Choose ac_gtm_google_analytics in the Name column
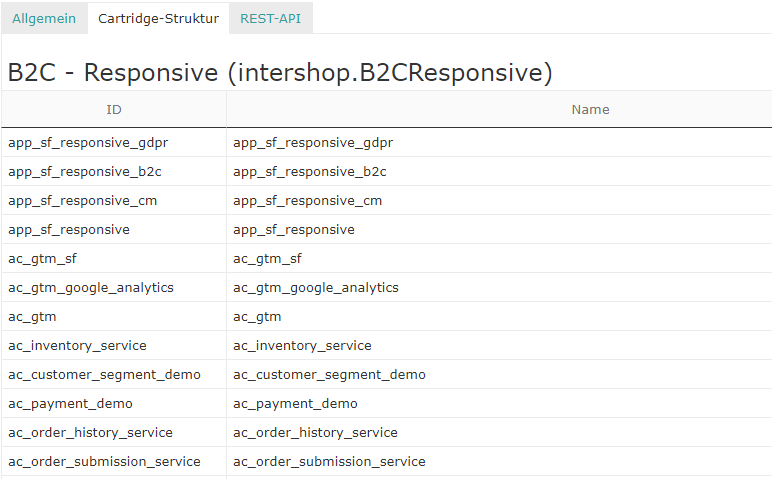 click(x=316, y=288)
